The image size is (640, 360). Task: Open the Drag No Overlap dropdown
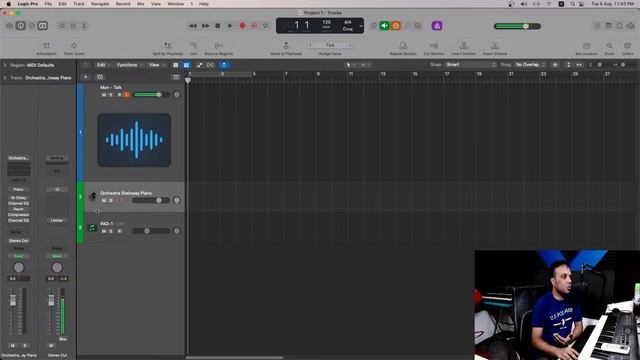point(530,64)
